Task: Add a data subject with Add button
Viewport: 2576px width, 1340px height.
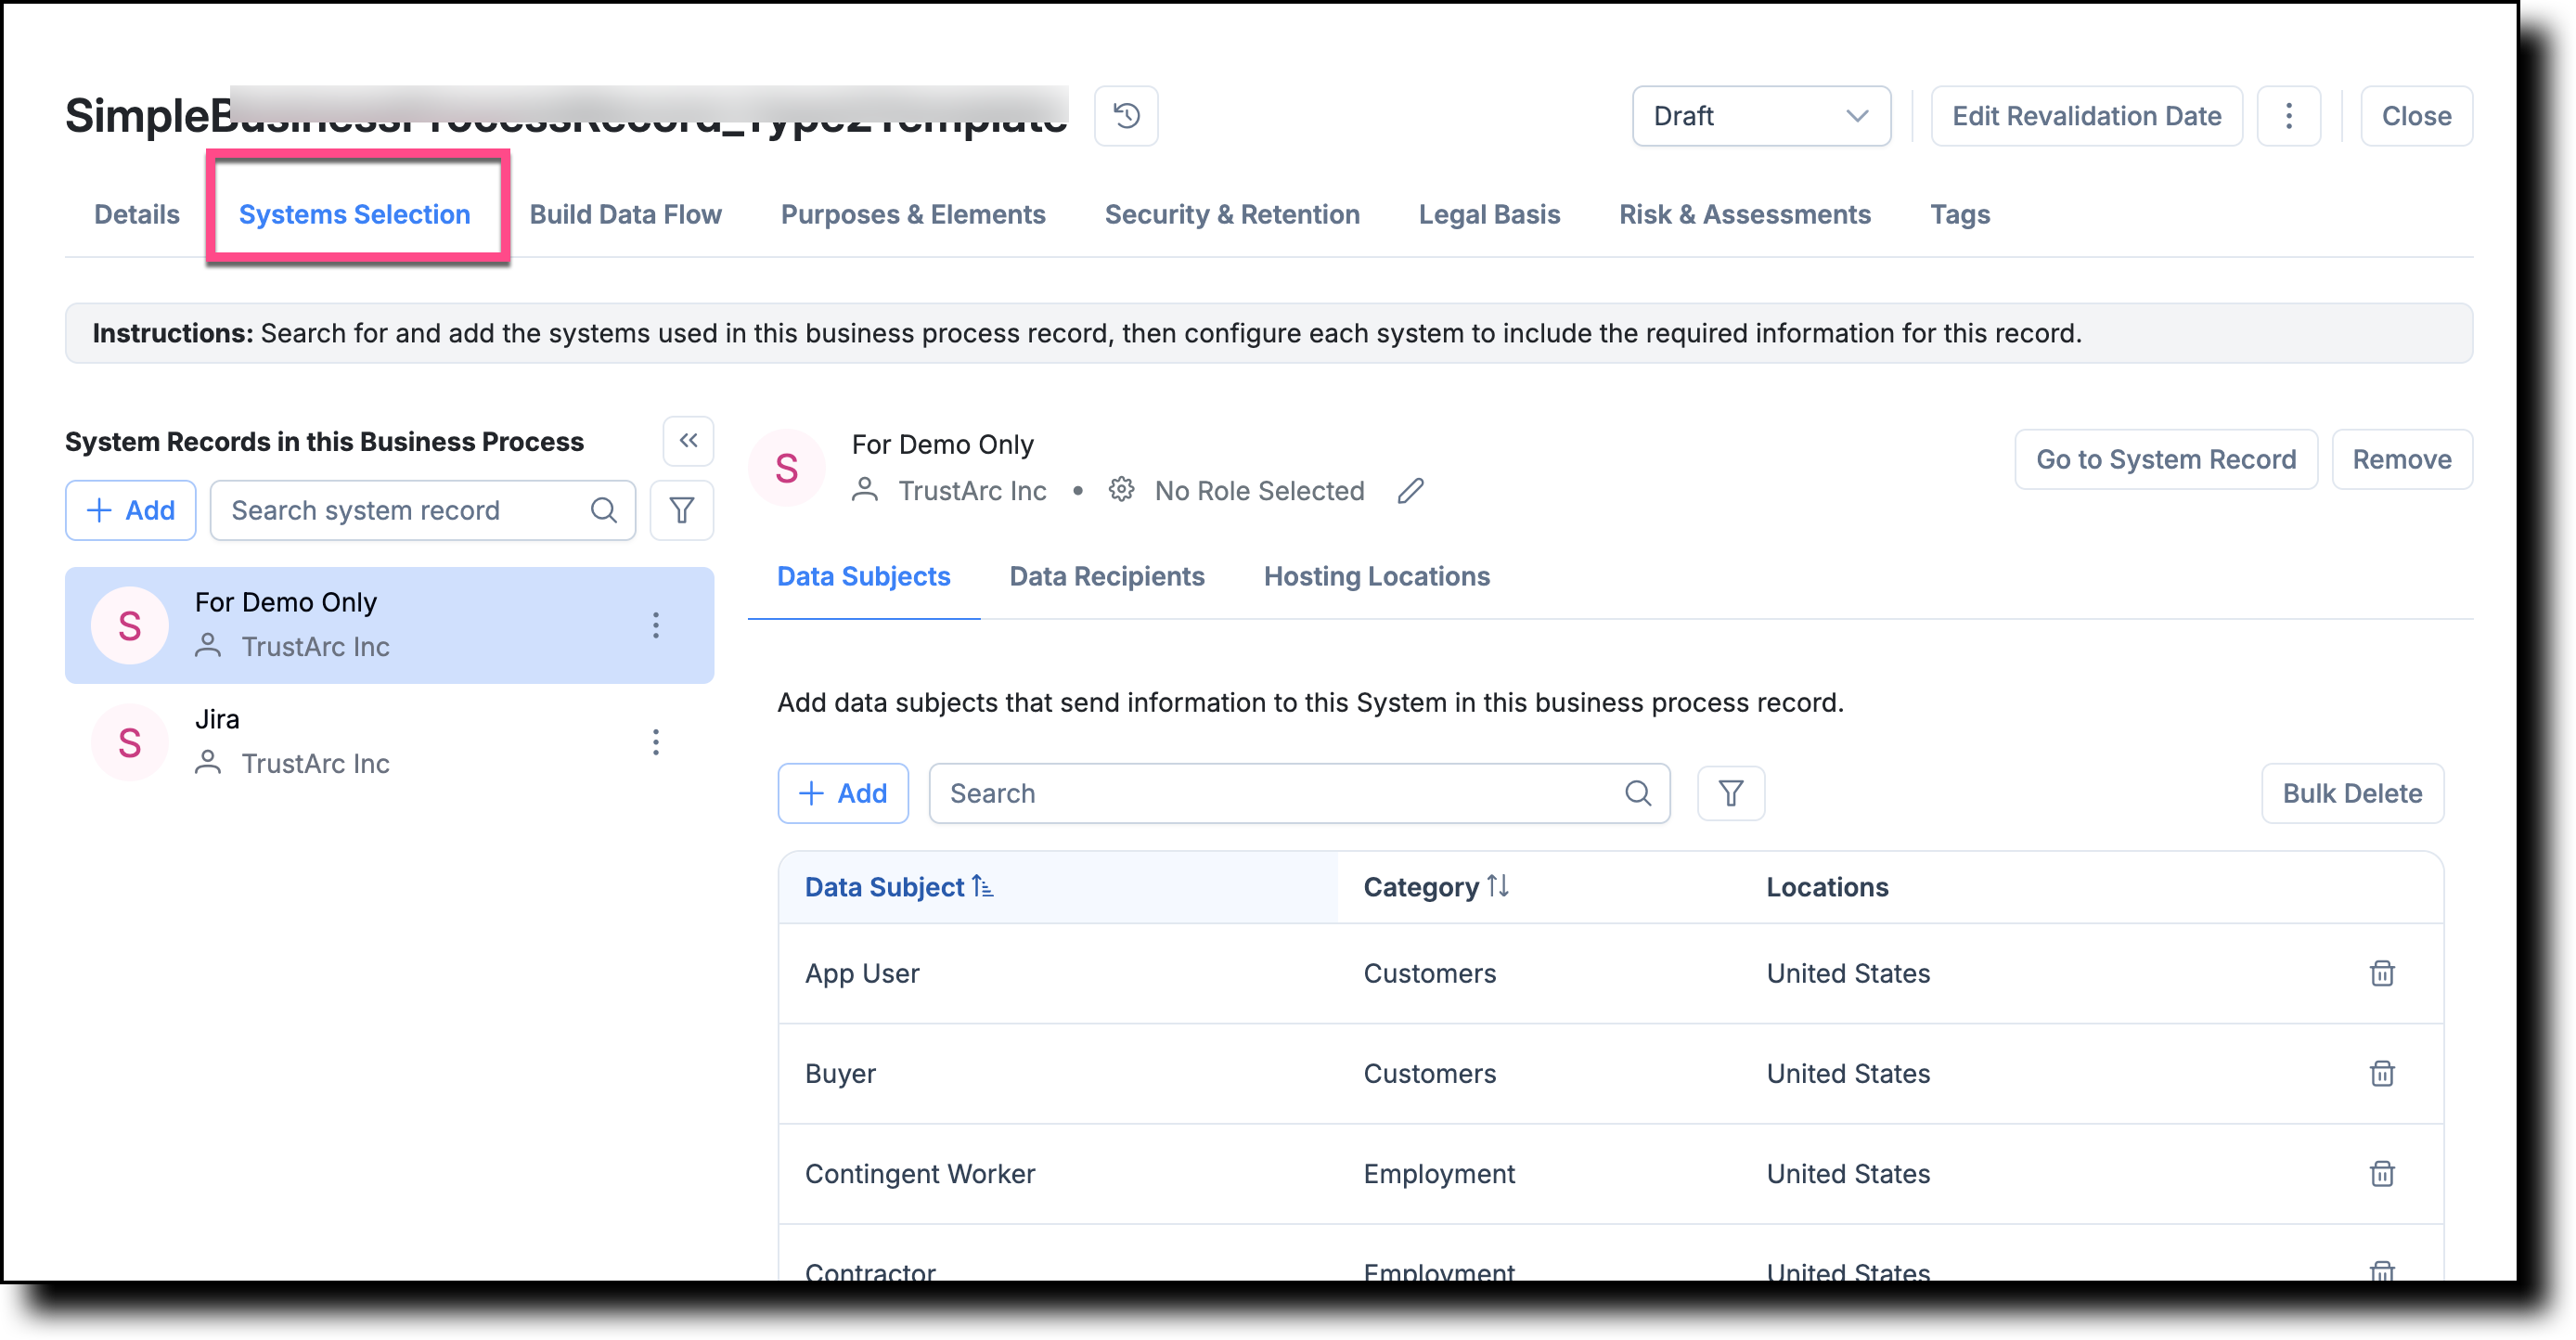Action: 843,794
